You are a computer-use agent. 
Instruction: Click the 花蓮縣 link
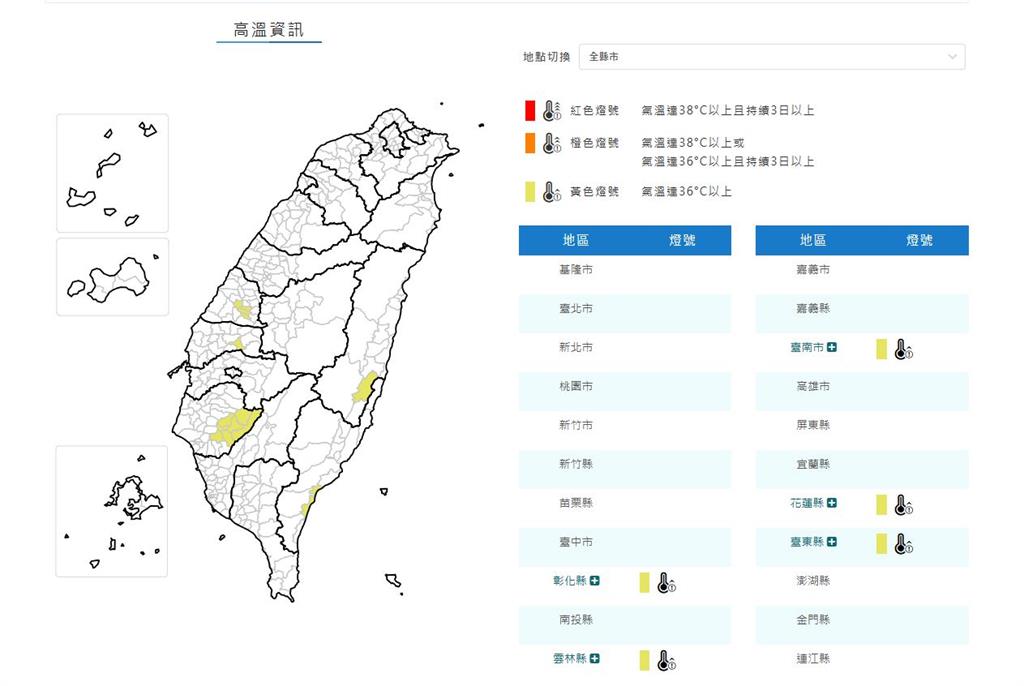807,503
